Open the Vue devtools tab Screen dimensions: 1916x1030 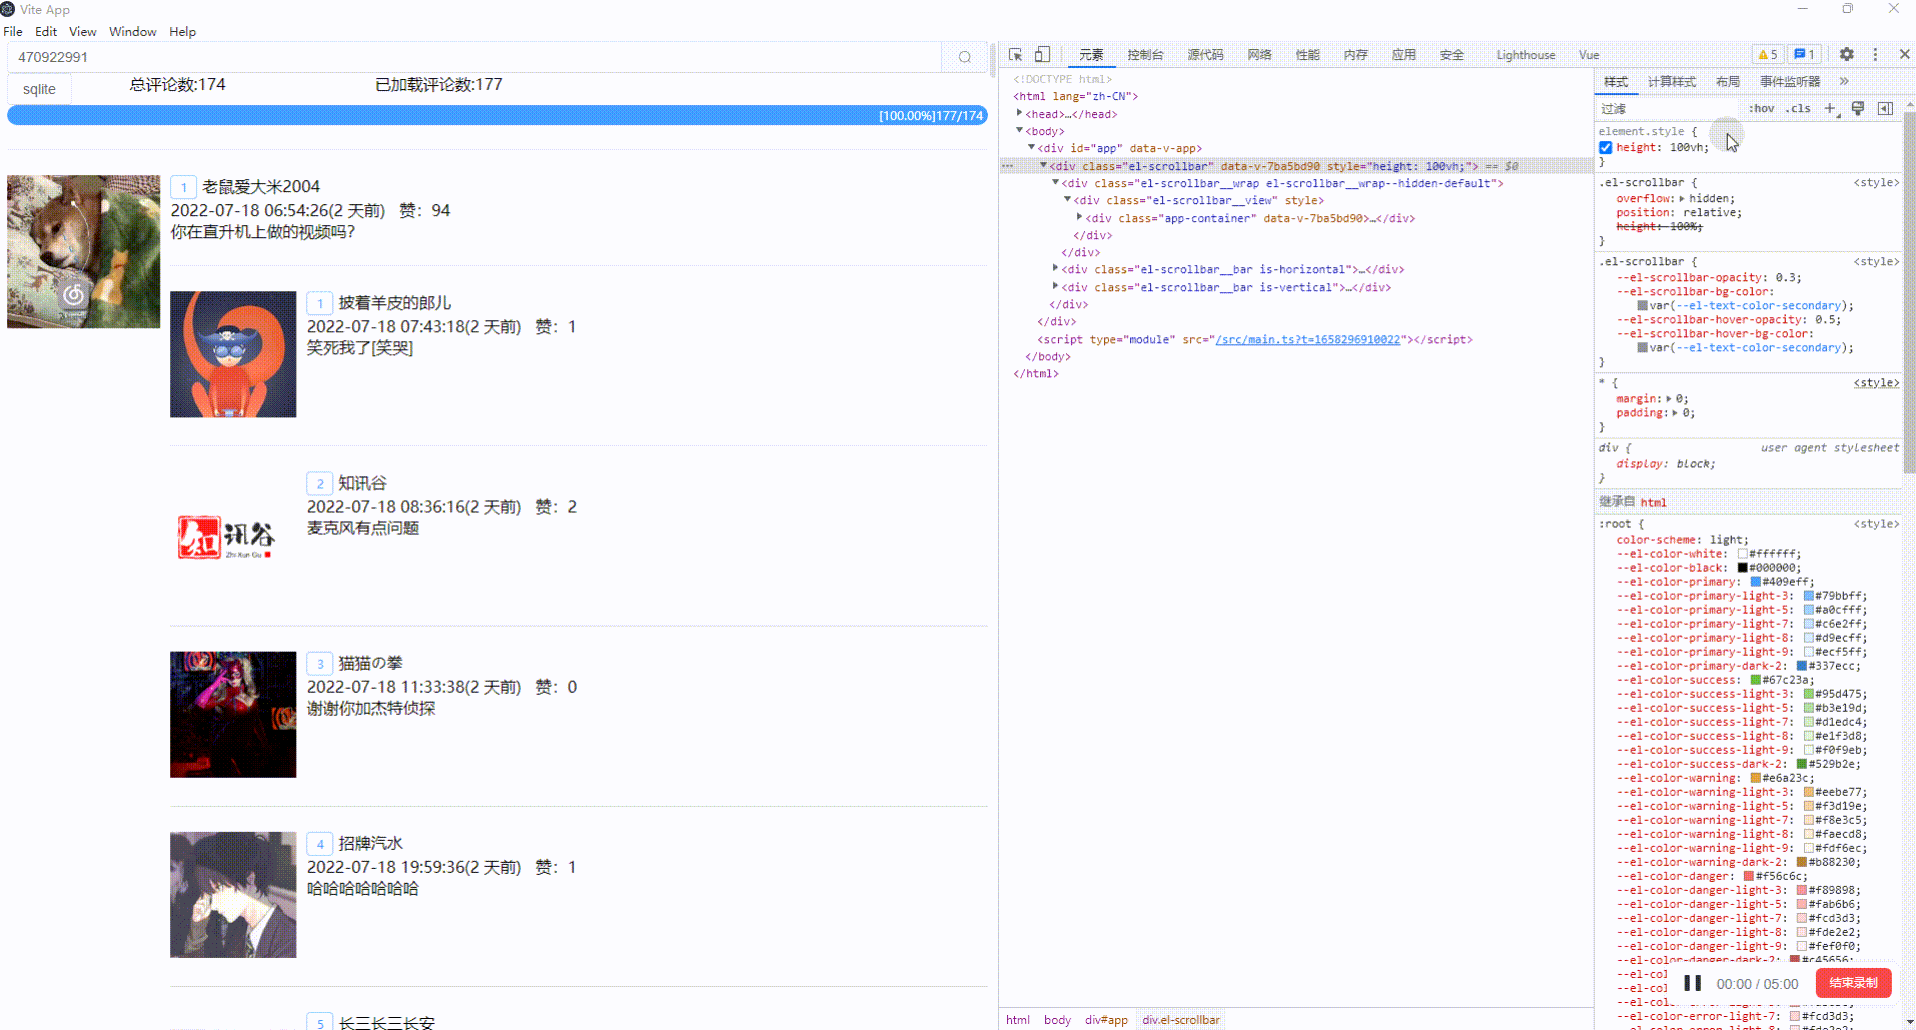click(1589, 55)
